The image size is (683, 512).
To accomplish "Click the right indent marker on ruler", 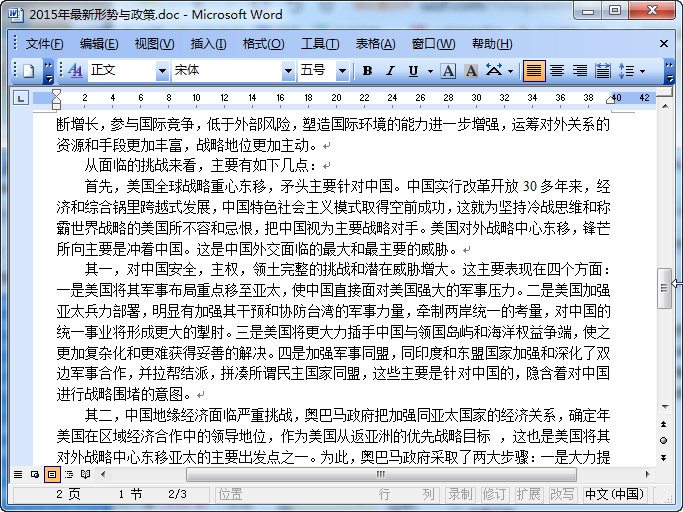I will click(610, 99).
